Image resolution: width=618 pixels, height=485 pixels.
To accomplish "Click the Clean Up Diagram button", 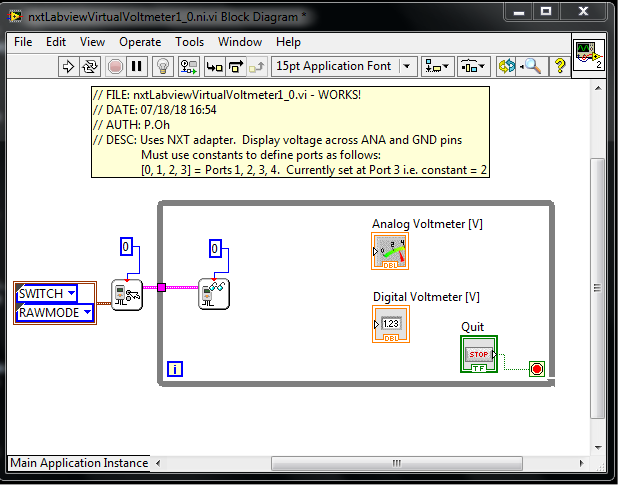I will pyautogui.click(x=506, y=66).
